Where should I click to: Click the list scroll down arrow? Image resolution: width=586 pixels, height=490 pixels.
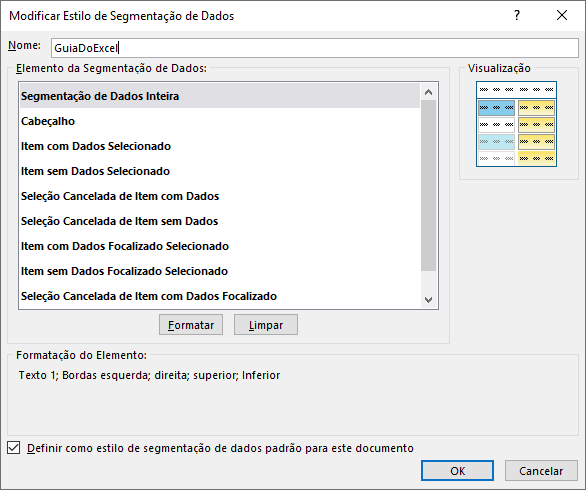pos(429,300)
